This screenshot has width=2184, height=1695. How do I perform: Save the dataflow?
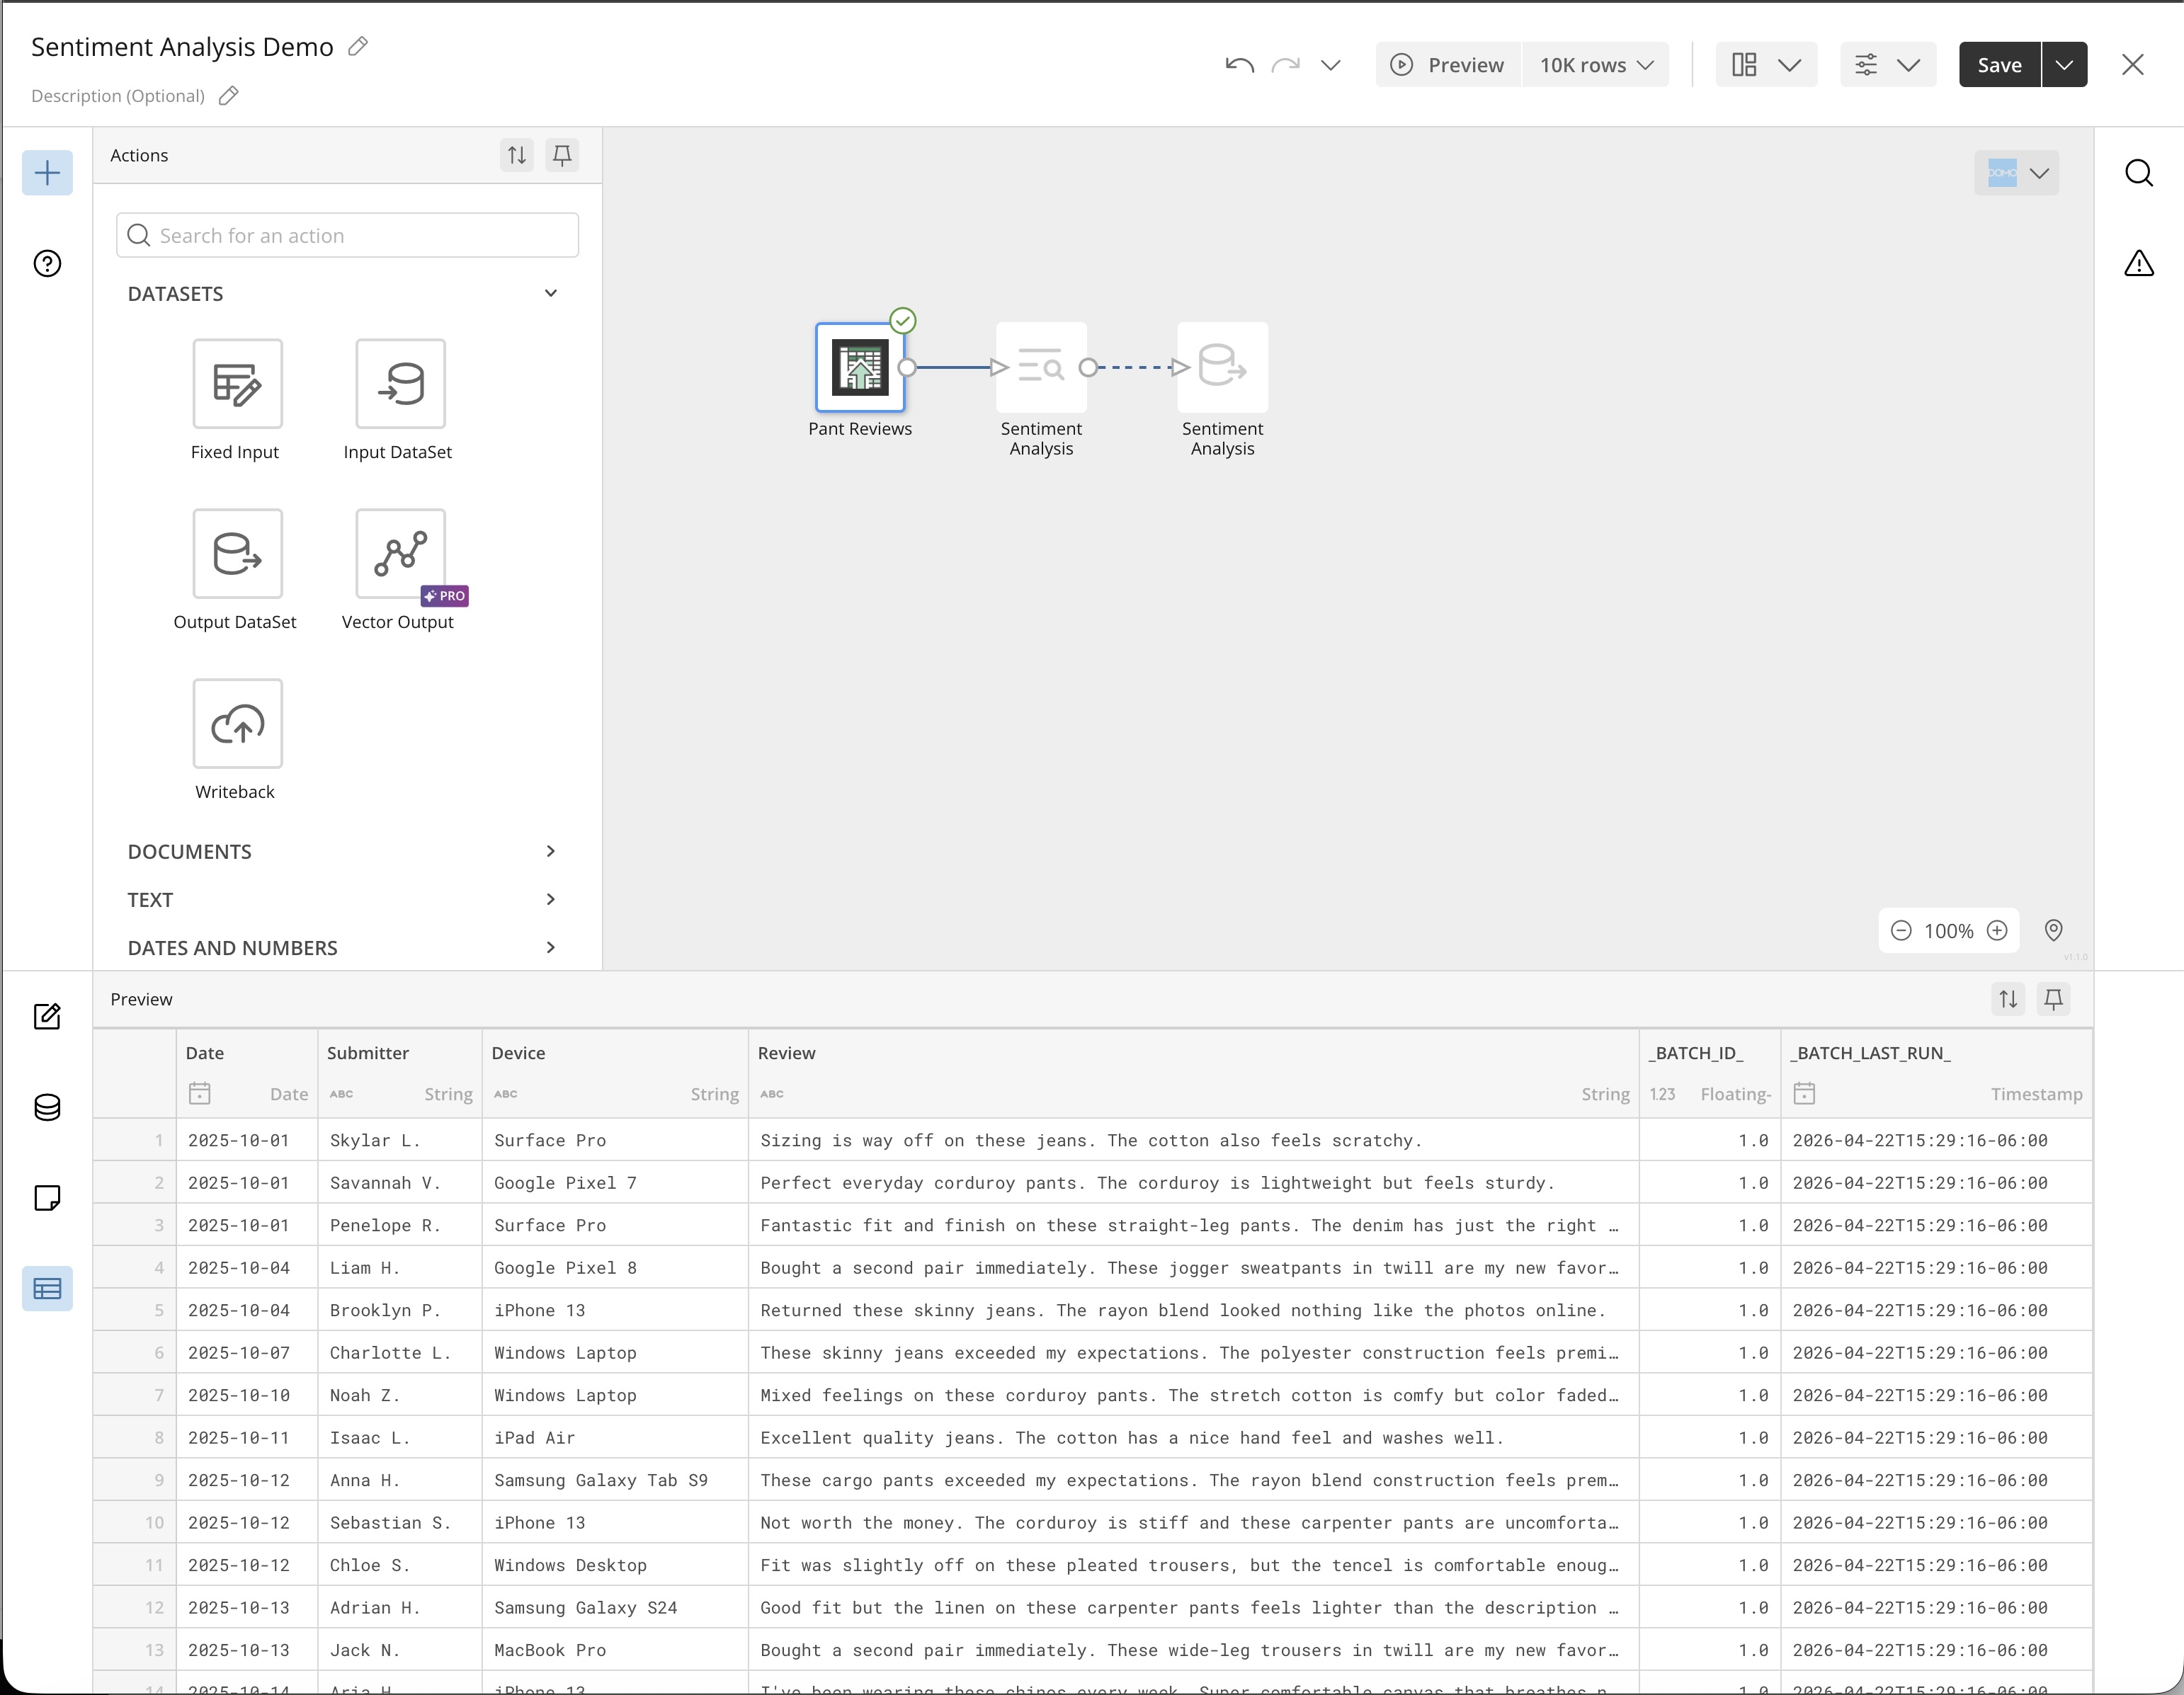[1999, 65]
